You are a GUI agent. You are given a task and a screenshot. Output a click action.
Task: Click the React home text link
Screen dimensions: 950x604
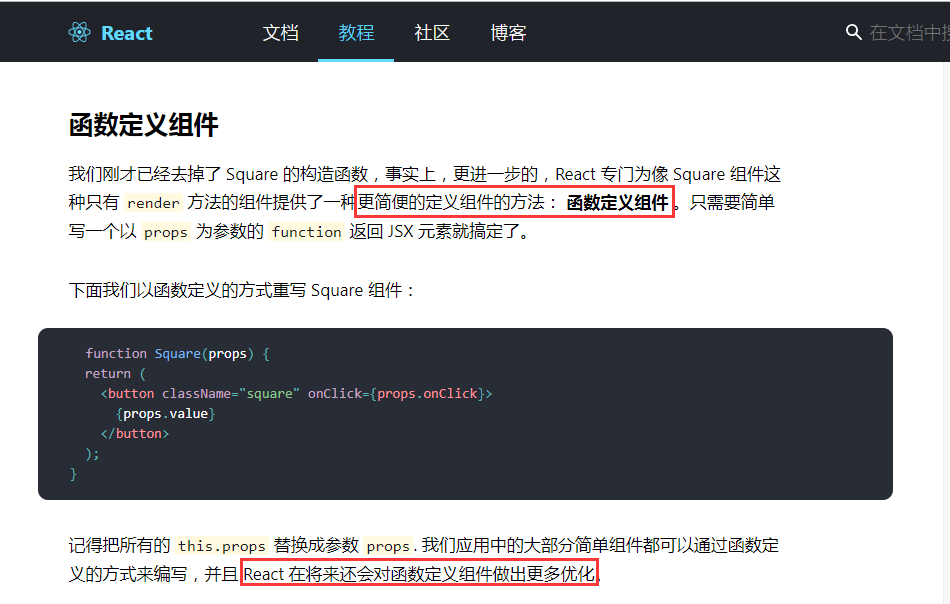pos(127,33)
